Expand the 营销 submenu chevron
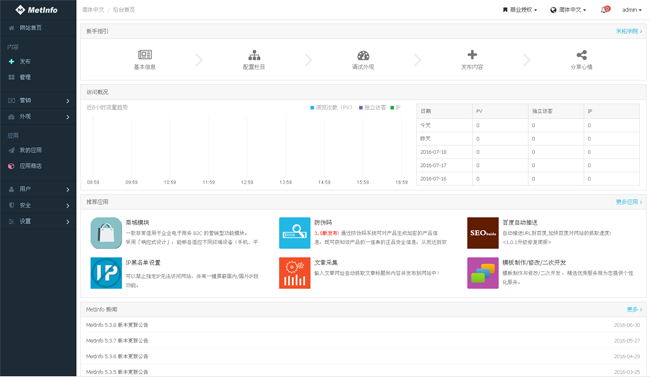This screenshot has height=377, width=650. (x=68, y=101)
